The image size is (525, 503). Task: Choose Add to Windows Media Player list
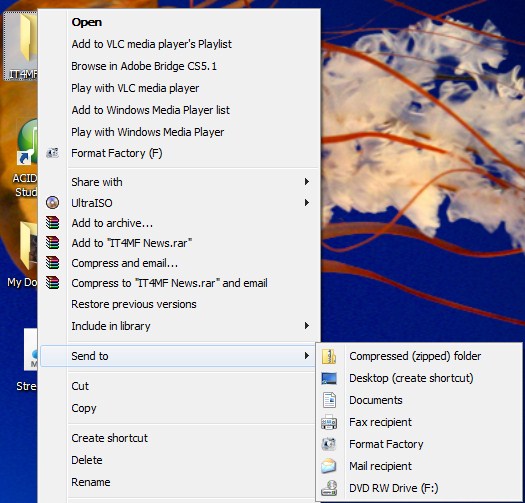pos(179,110)
